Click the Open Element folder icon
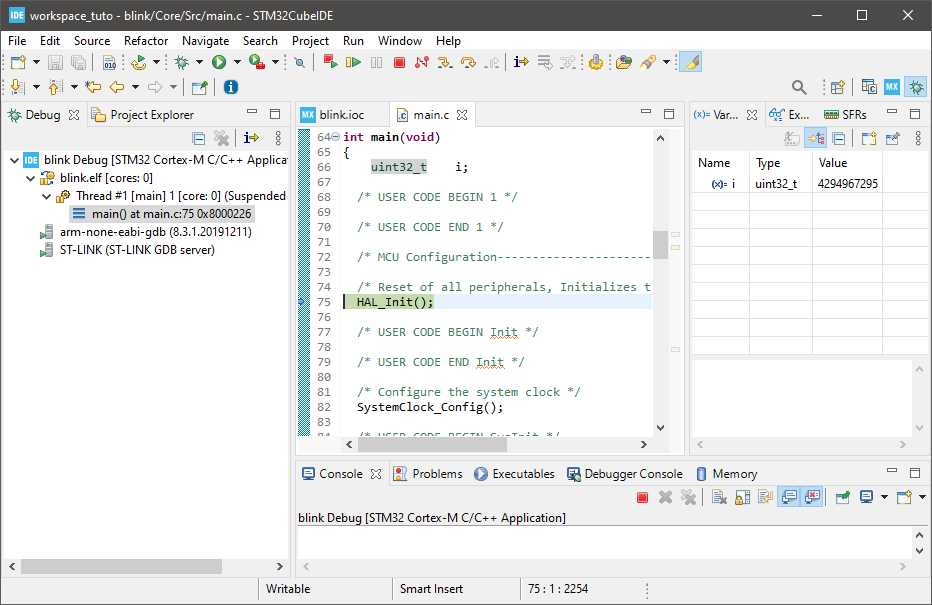Screen dimensions: 932x605 coord(624,62)
